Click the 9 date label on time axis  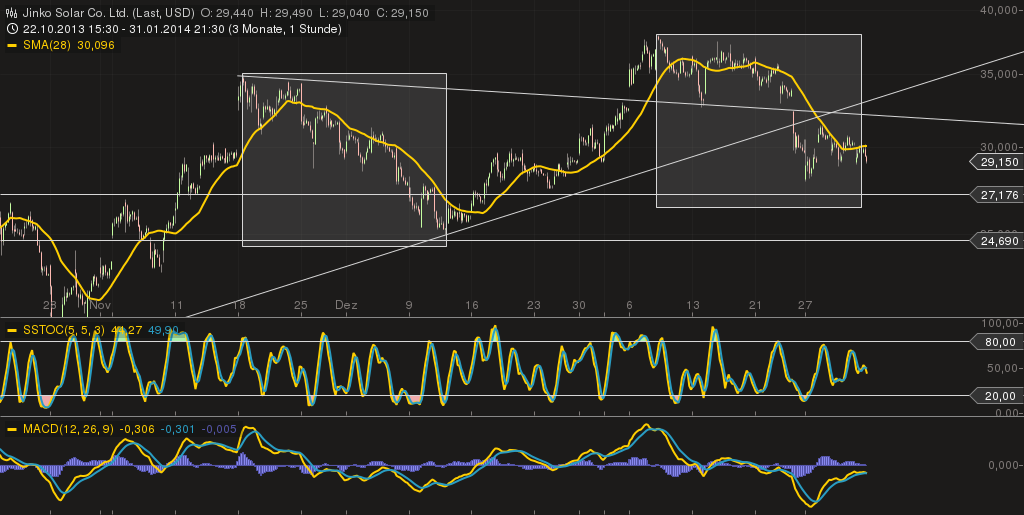tap(409, 305)
